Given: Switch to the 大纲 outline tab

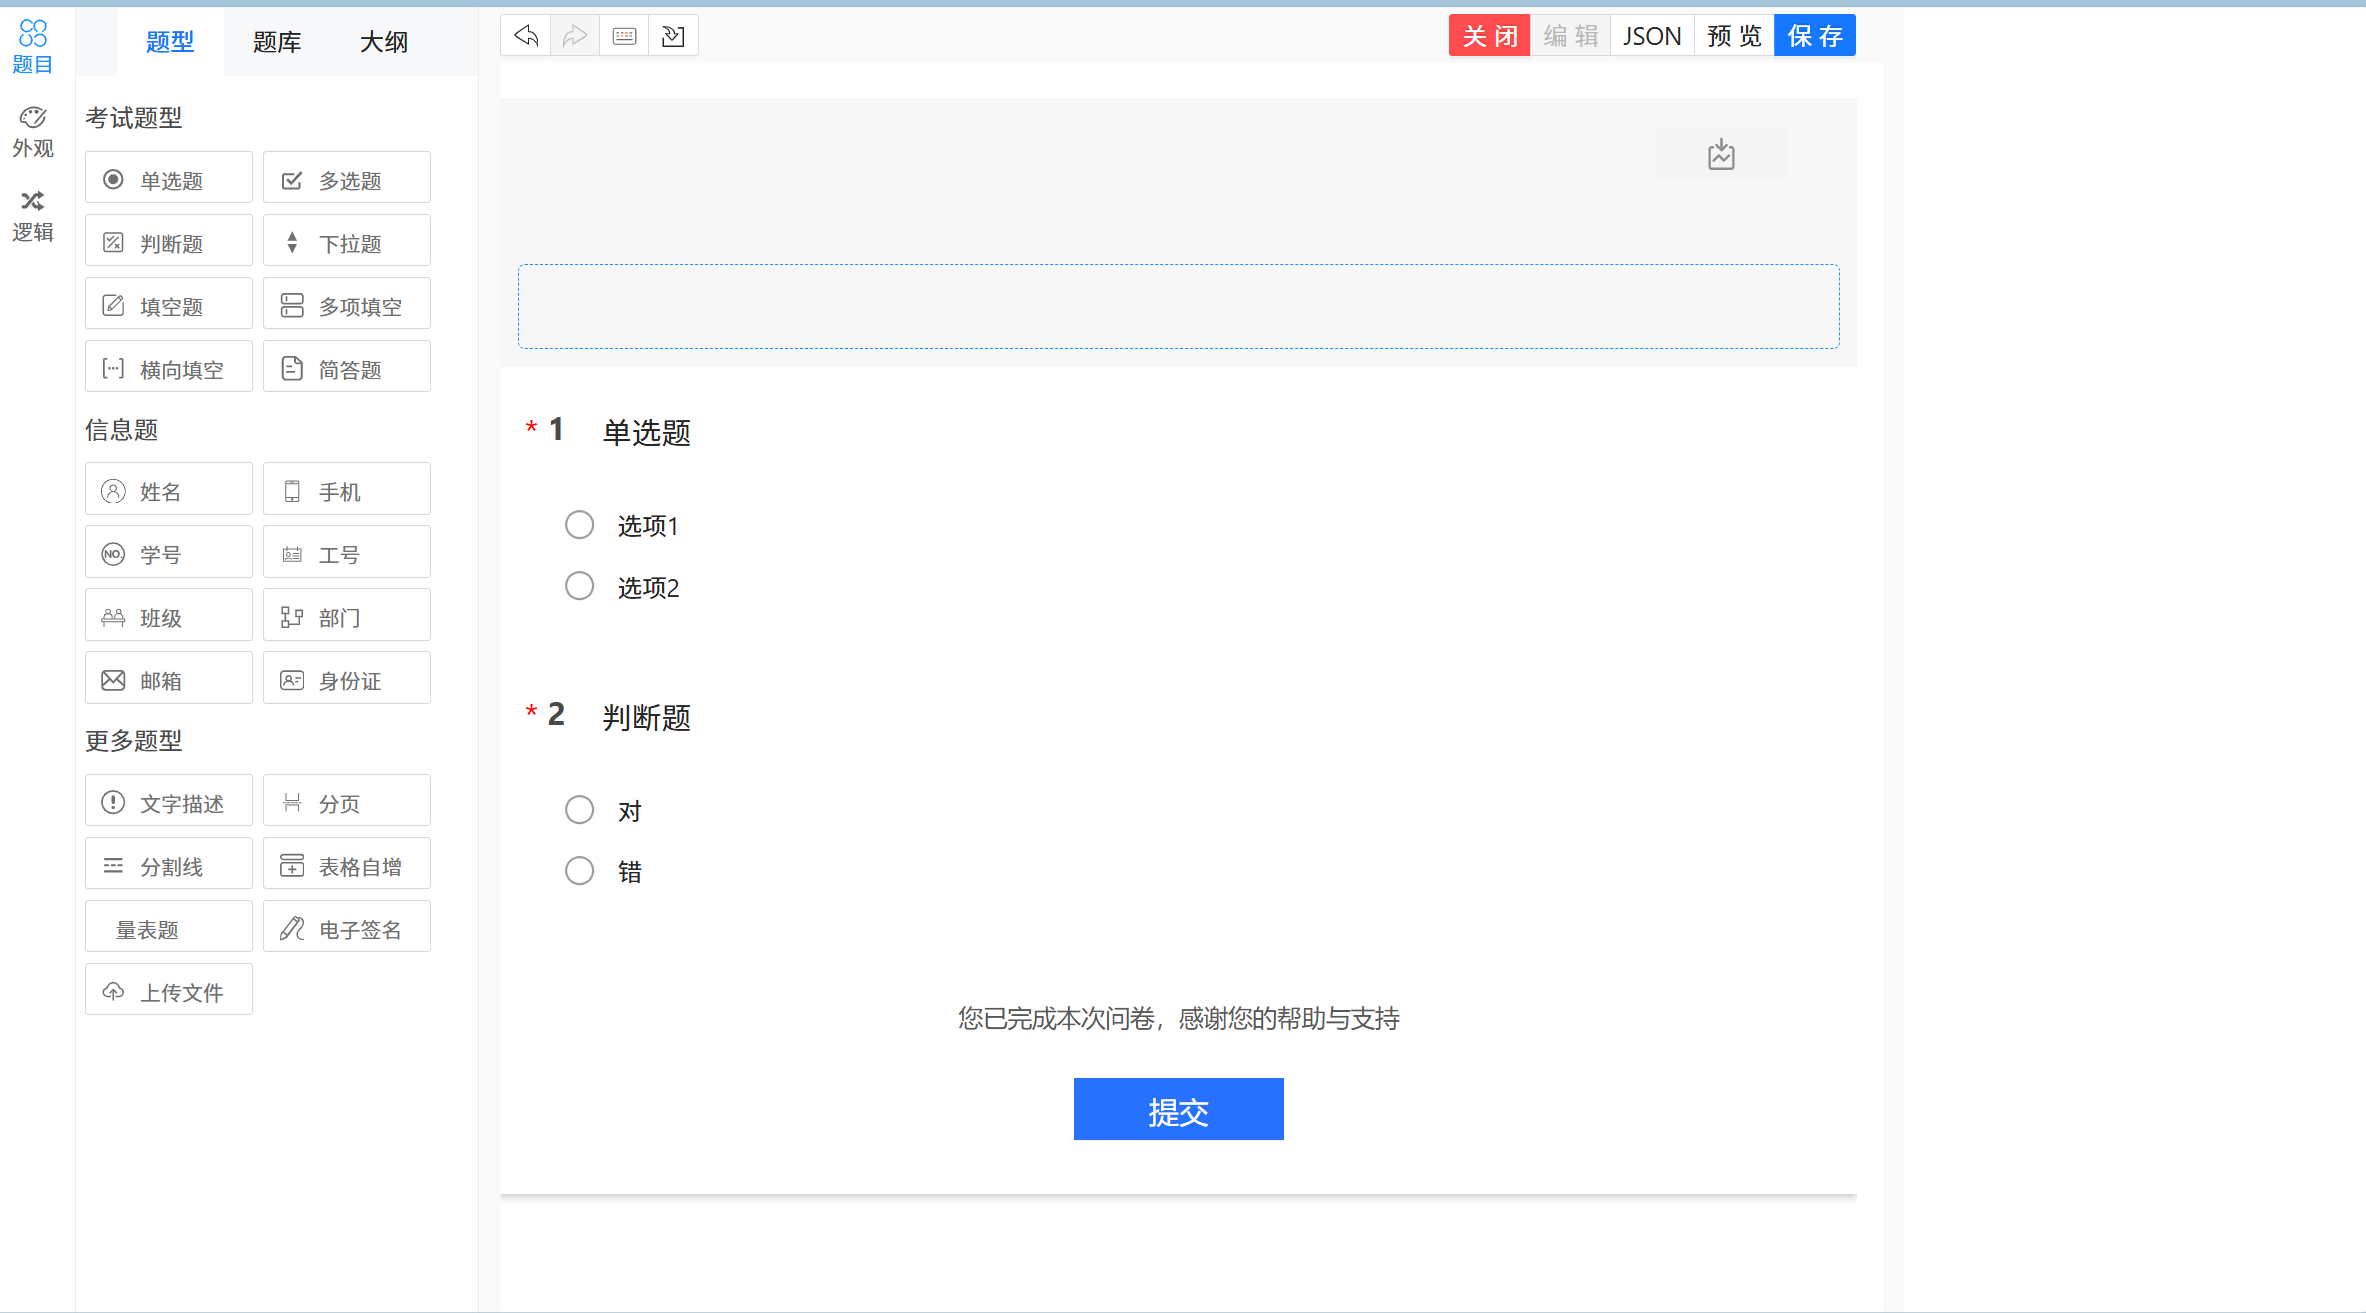Looking at the screenshot, I should coord(384,42).
